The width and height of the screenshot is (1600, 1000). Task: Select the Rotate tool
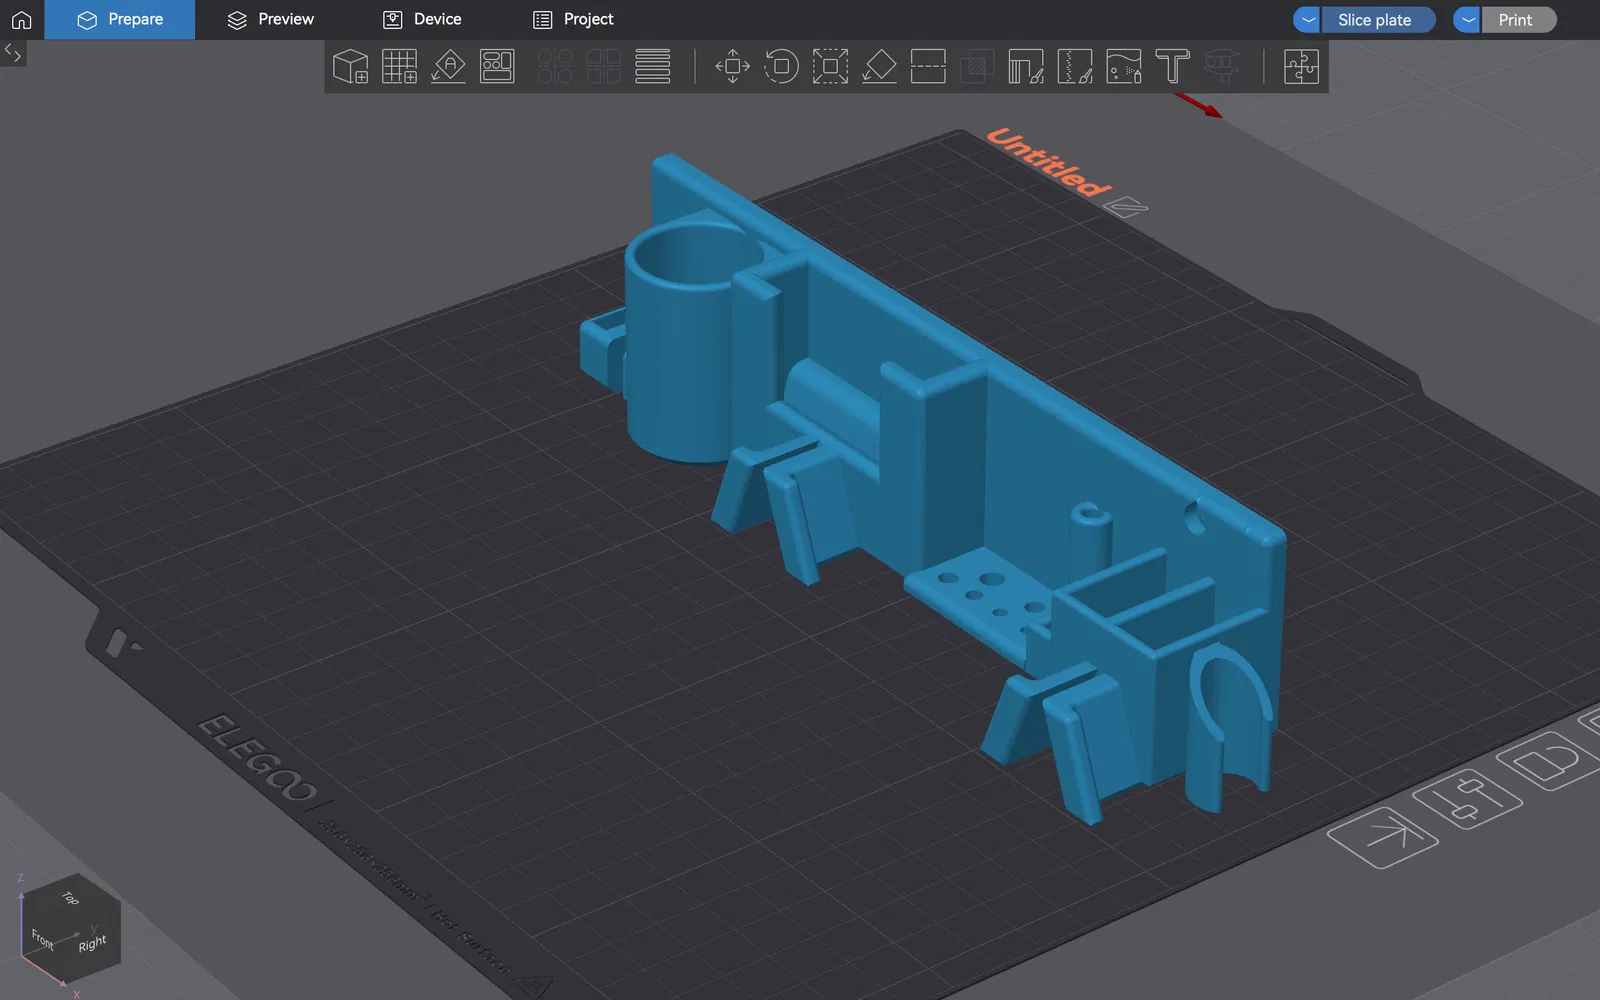point(781,67)
